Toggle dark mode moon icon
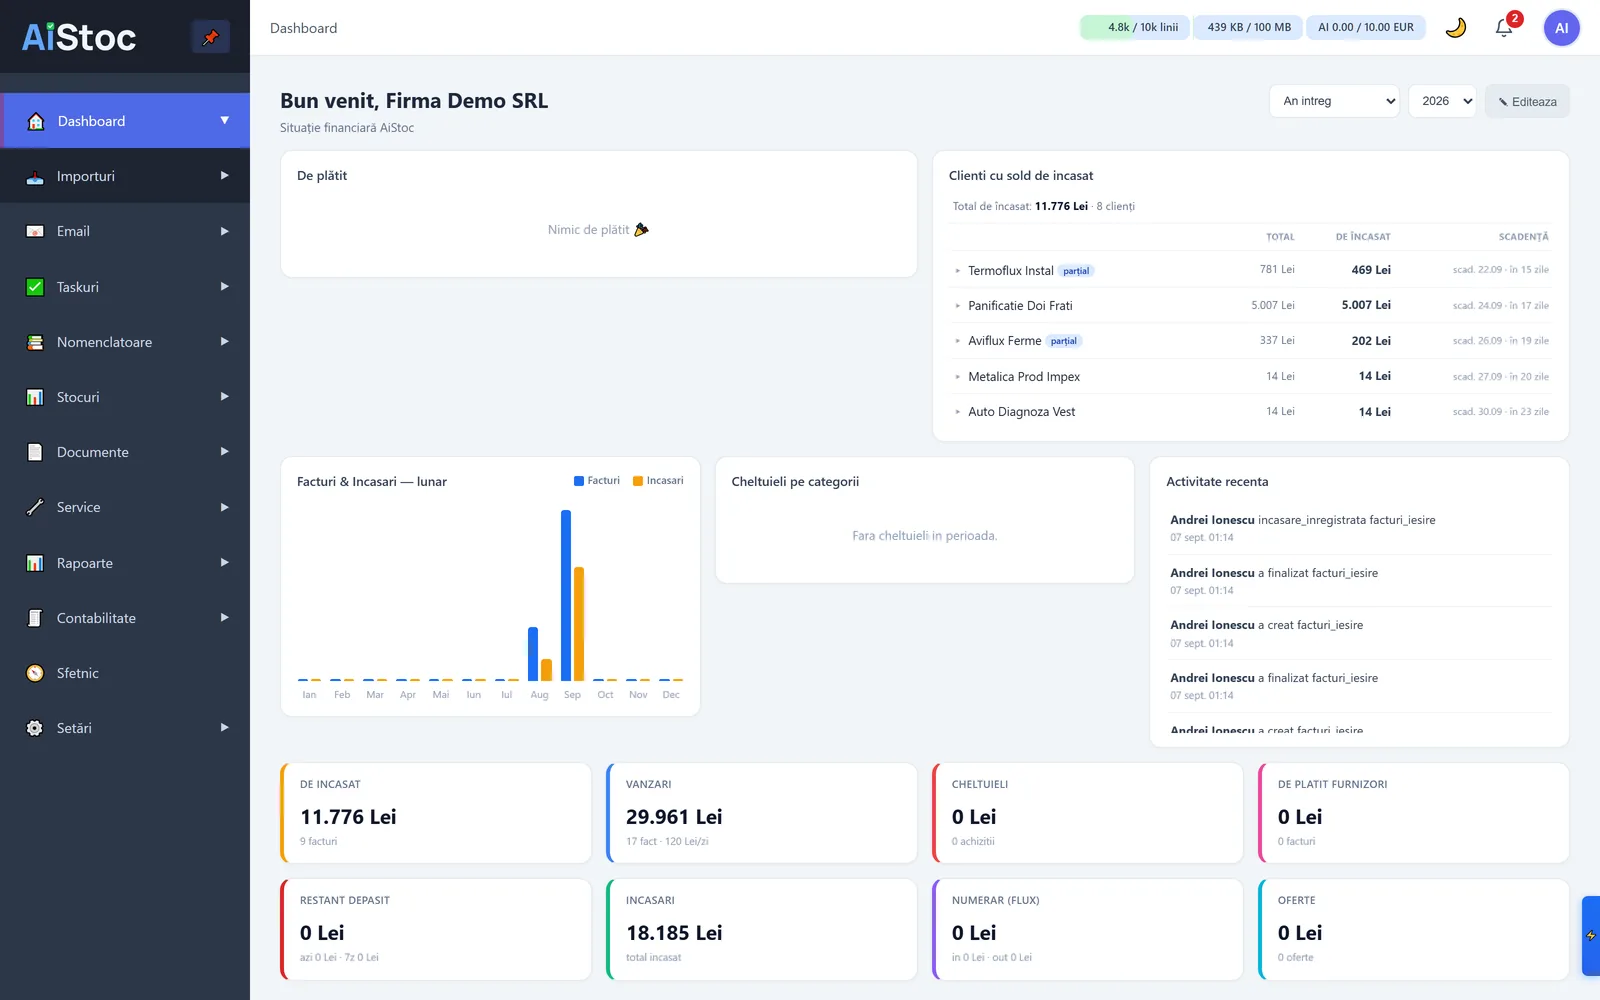This screenshot has height=1000, width=1600. click(x=1456, y=28)
